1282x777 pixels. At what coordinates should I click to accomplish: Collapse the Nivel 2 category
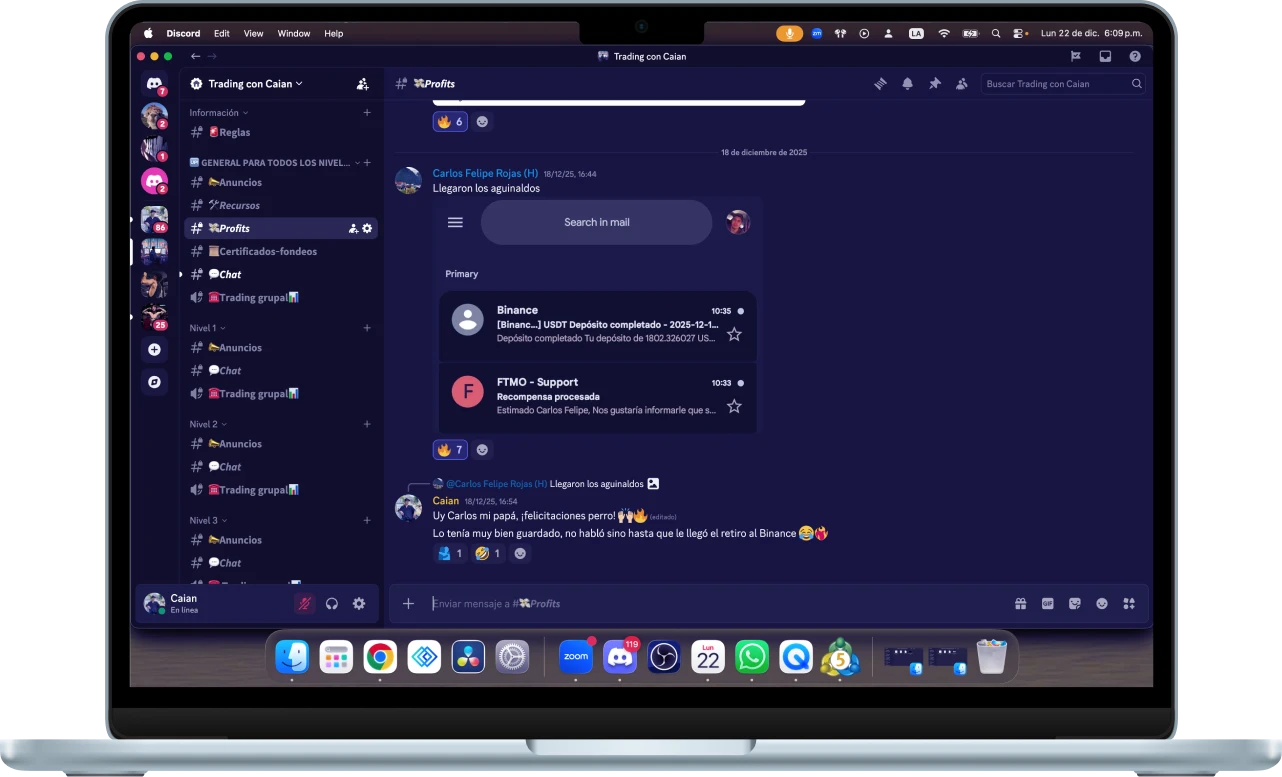click(208, 424)
